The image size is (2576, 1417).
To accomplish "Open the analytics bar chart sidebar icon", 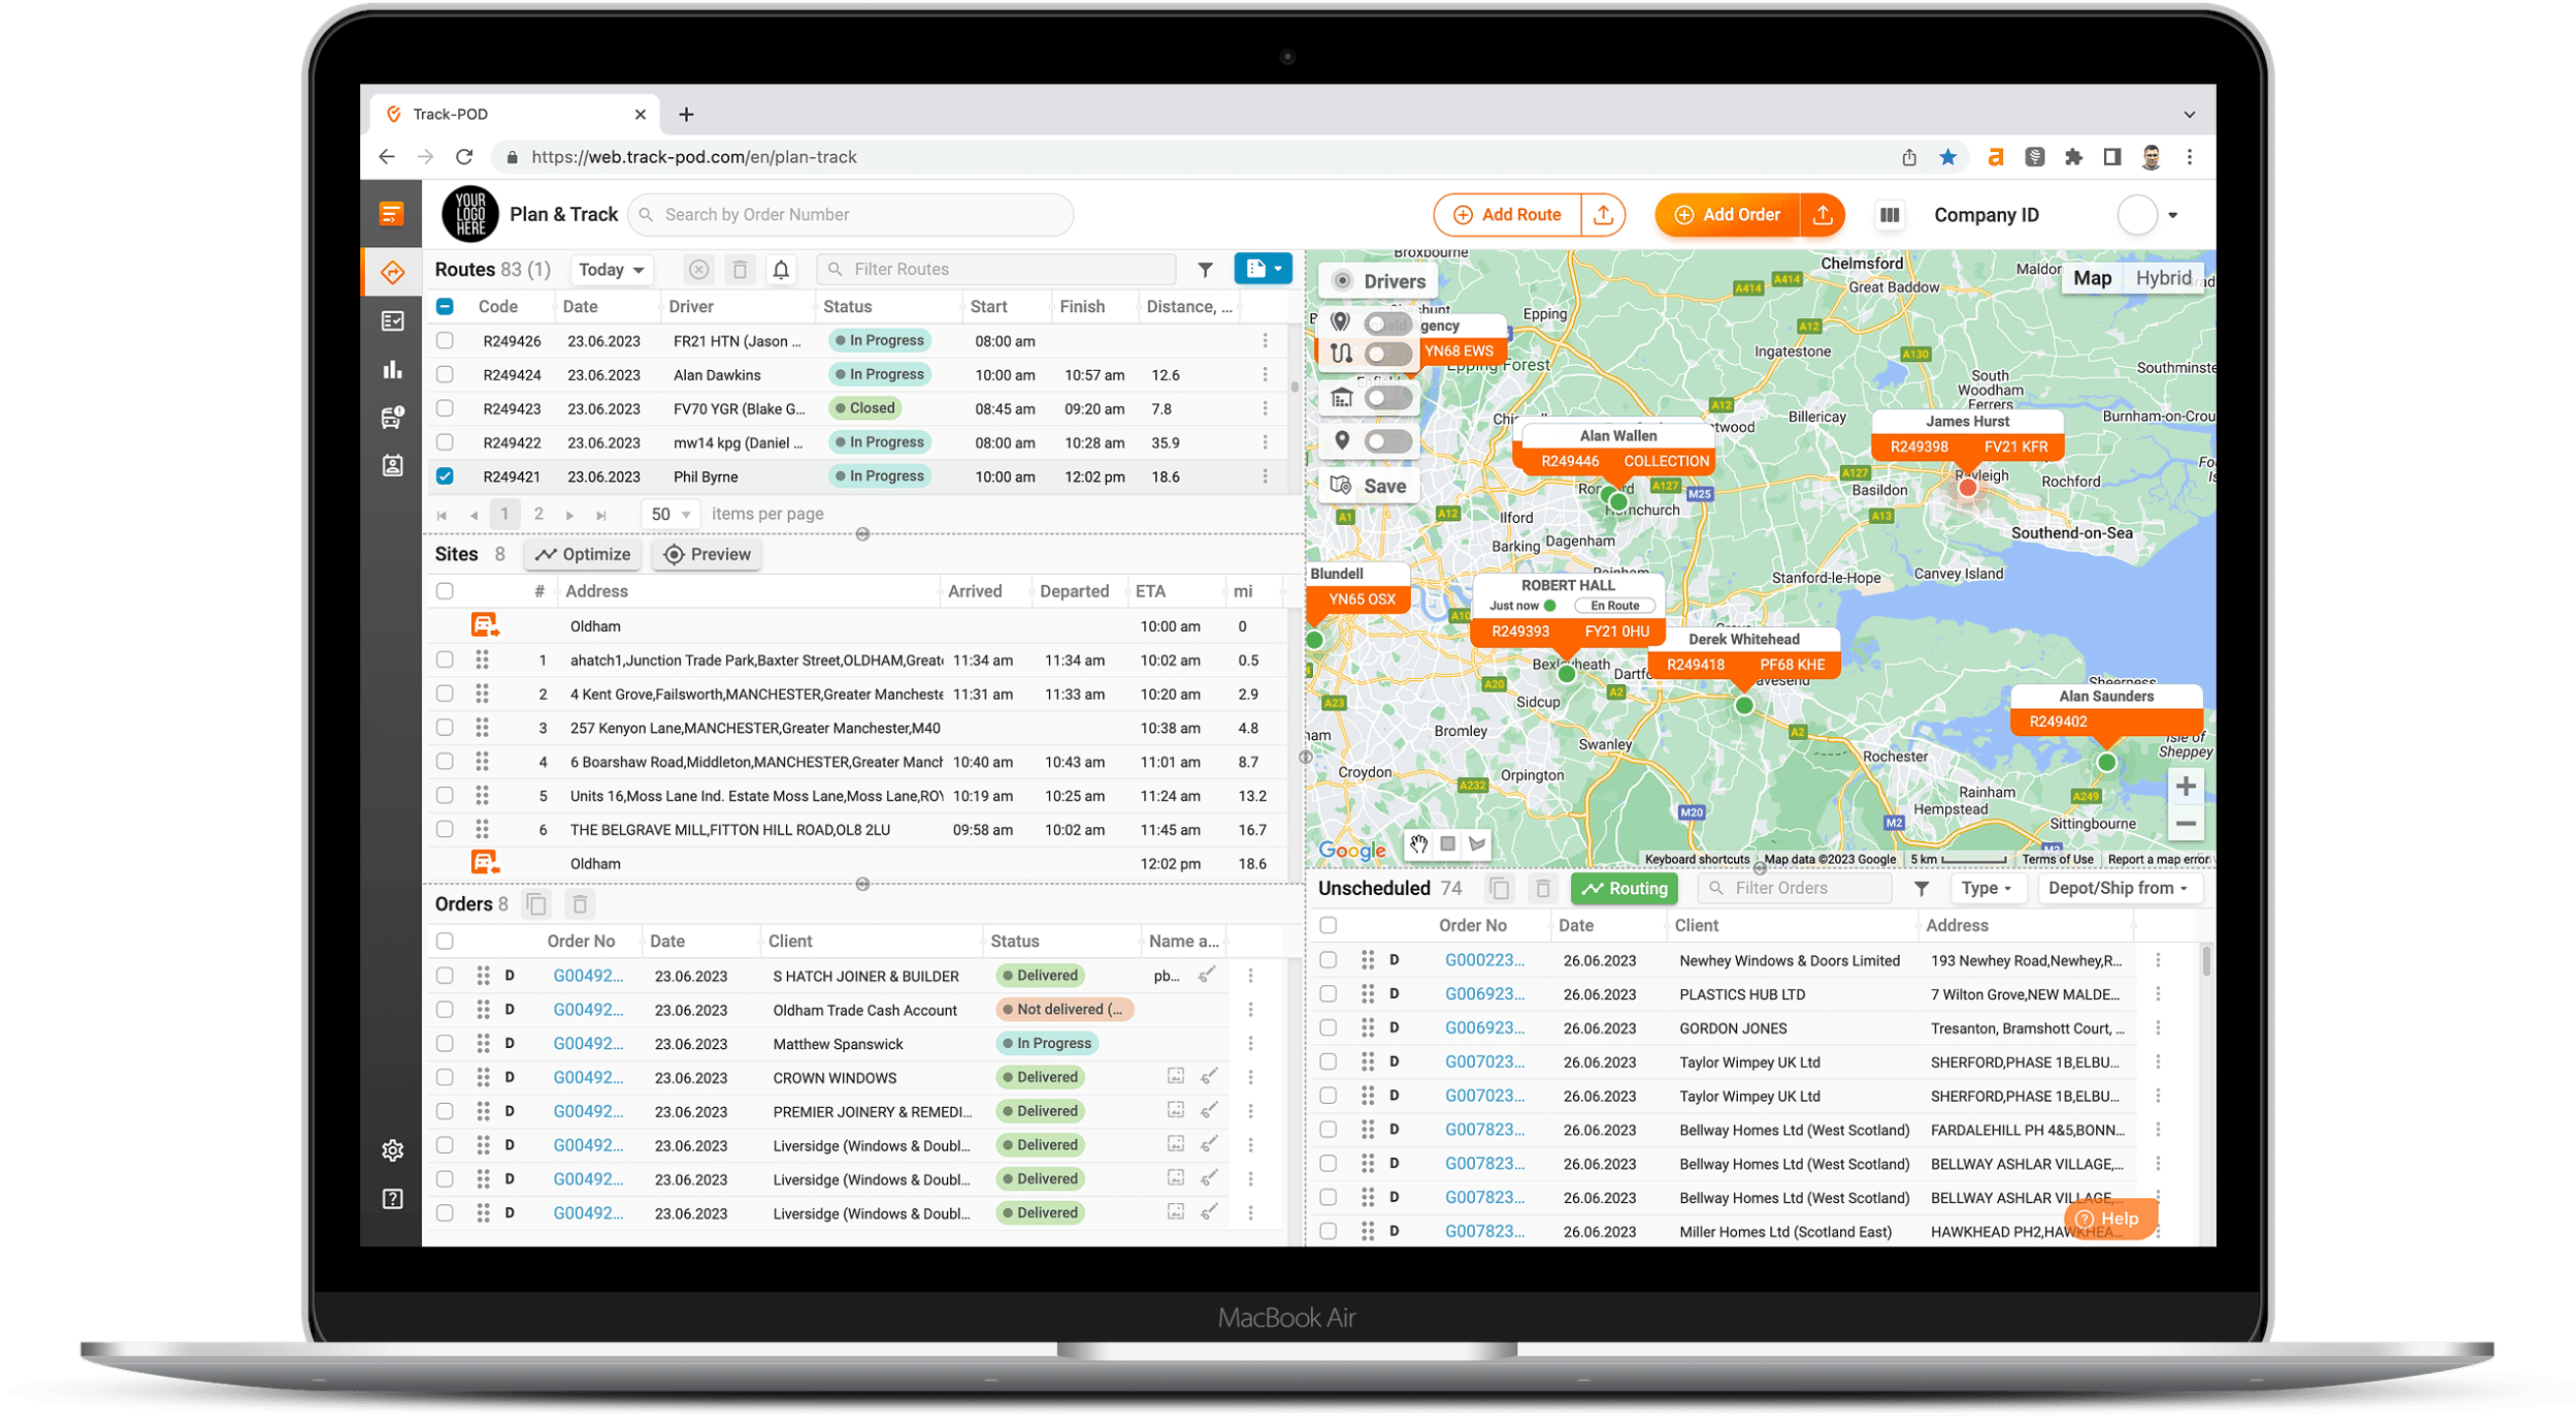I will point(392,370).
